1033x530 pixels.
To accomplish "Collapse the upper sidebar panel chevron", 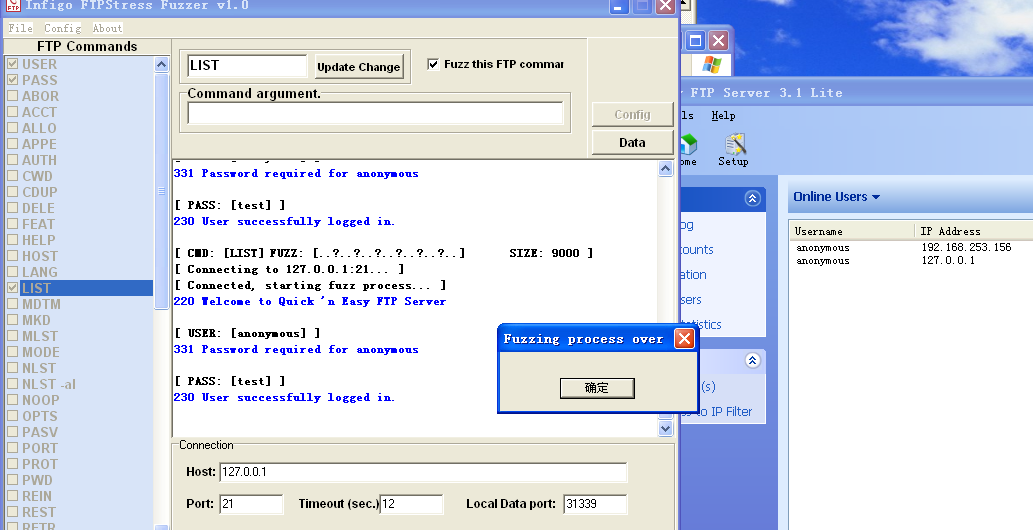I will pos(752,199).
